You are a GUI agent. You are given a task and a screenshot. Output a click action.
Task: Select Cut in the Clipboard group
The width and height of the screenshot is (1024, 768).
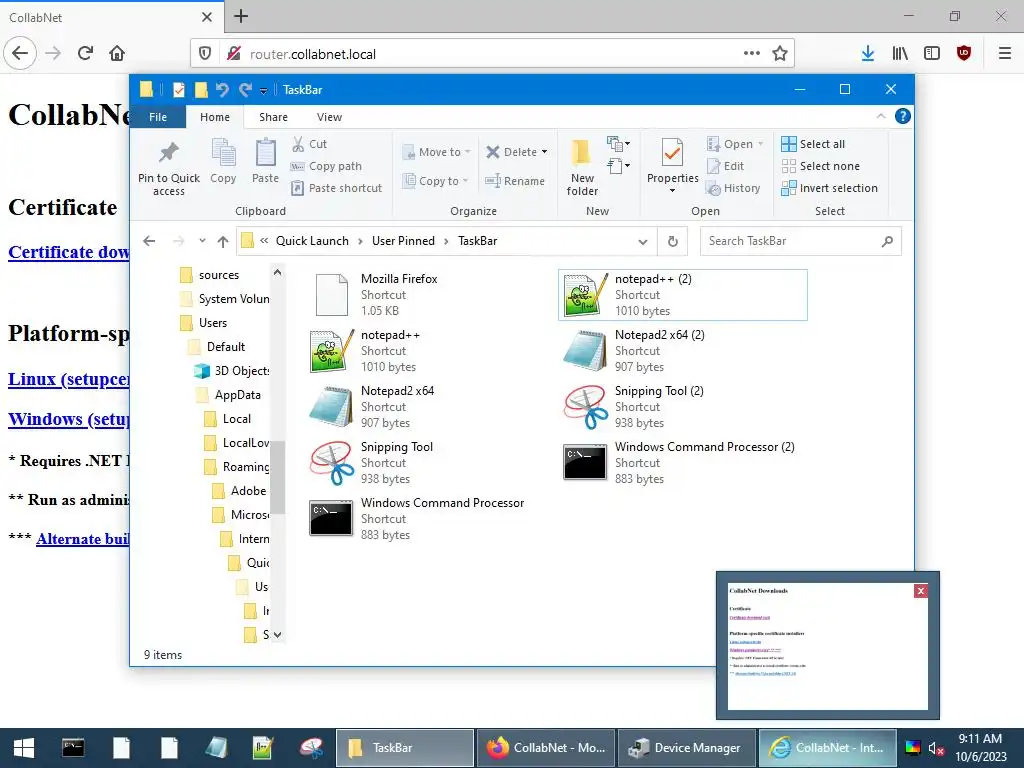310,144
